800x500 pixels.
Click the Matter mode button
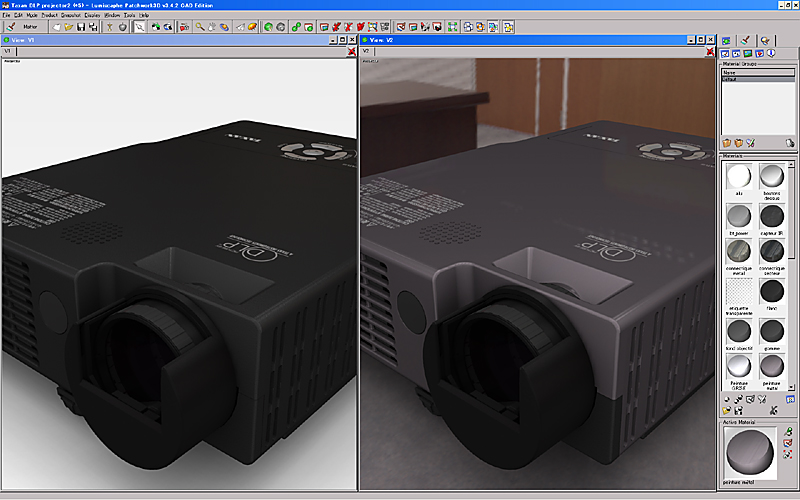[29, 26]
